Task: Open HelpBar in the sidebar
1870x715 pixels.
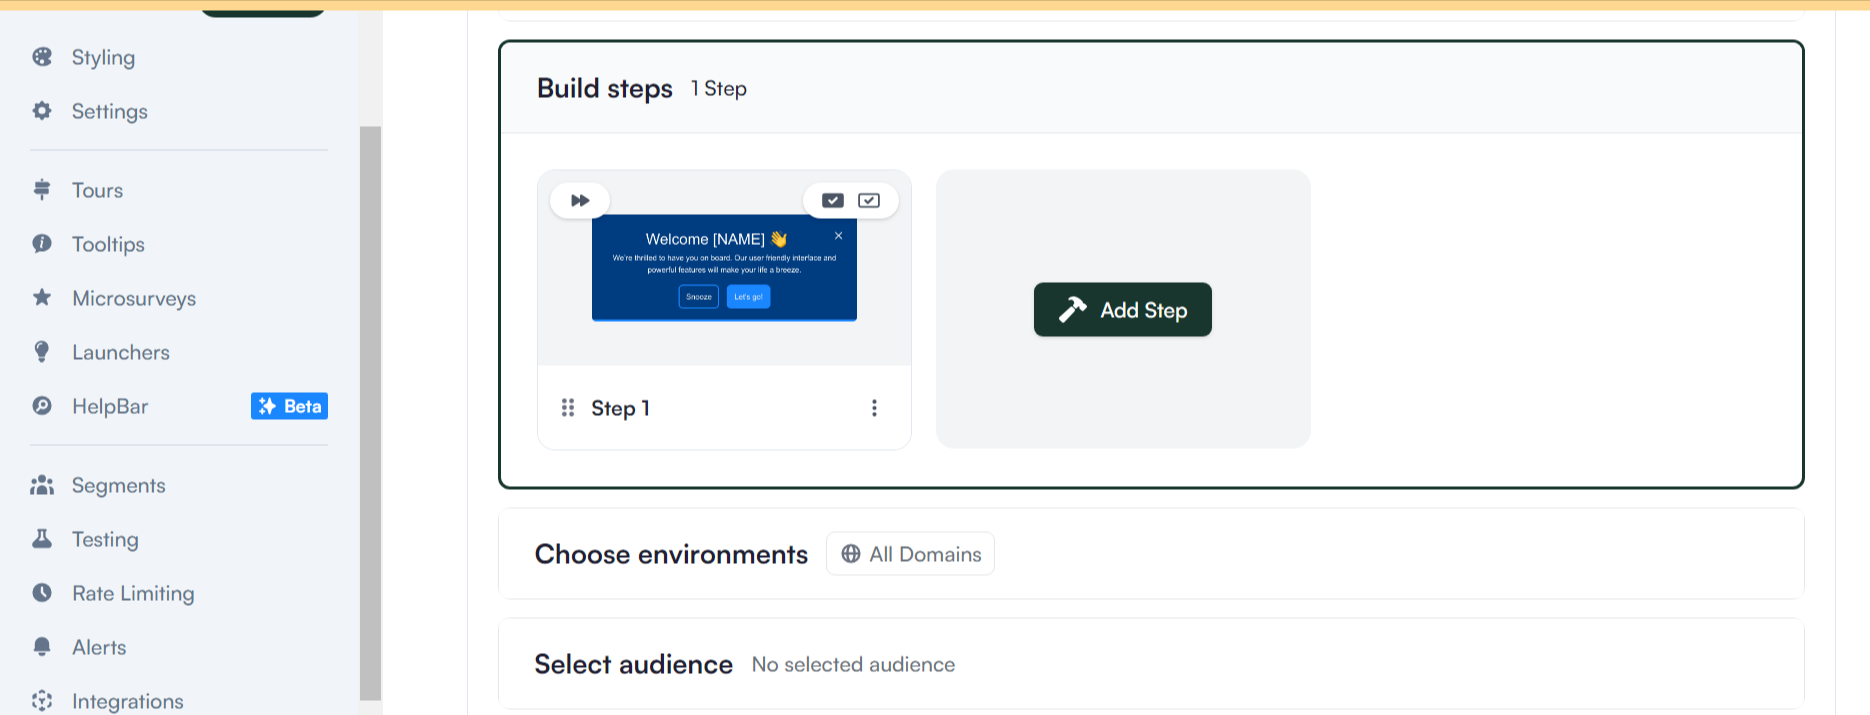Action: [110, 406]
